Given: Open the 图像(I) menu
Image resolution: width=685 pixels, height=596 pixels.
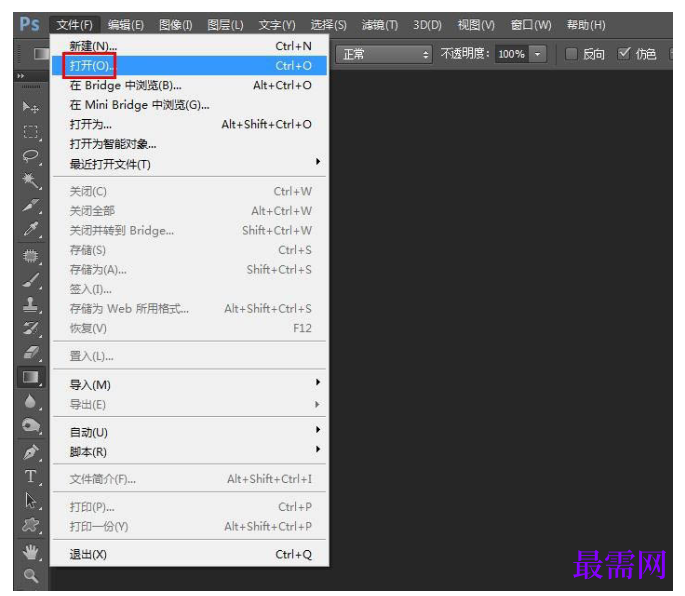Looking at the screenshot, I should 176,25.
